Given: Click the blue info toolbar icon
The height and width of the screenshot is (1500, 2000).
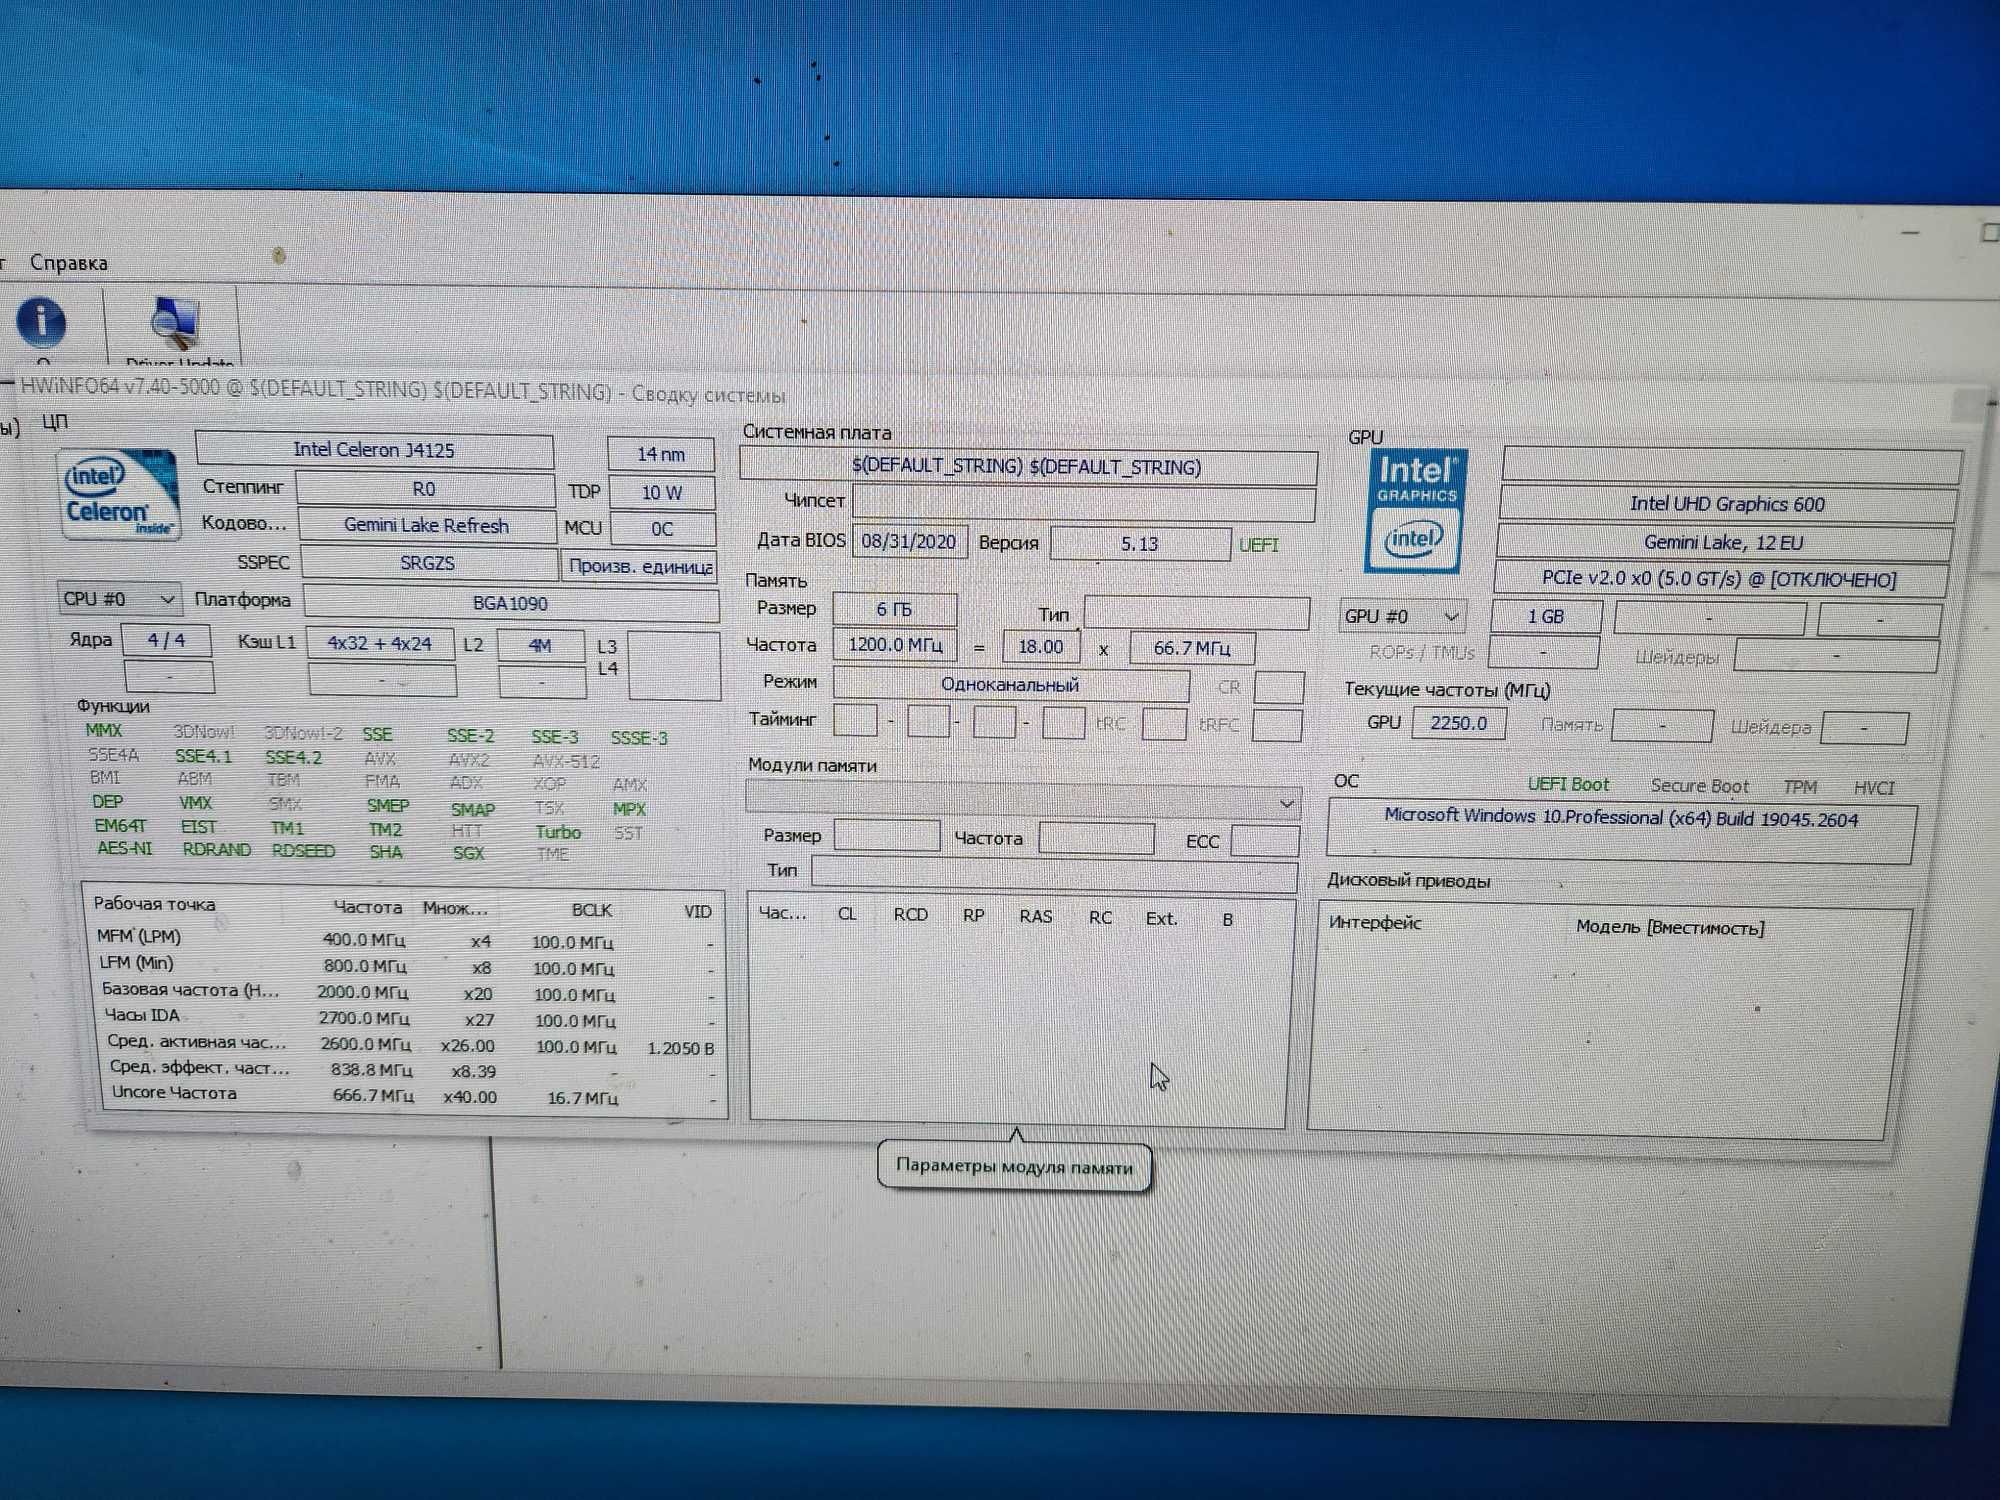Looking at the screenshot, I should (x=41, y=323).
